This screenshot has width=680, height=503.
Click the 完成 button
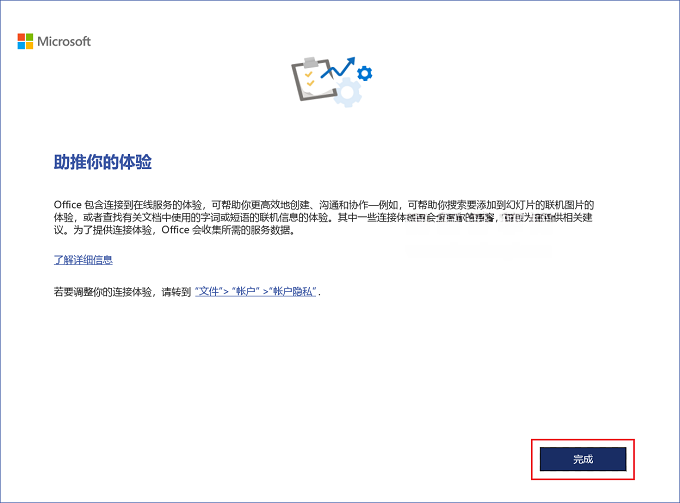[583, 459]
